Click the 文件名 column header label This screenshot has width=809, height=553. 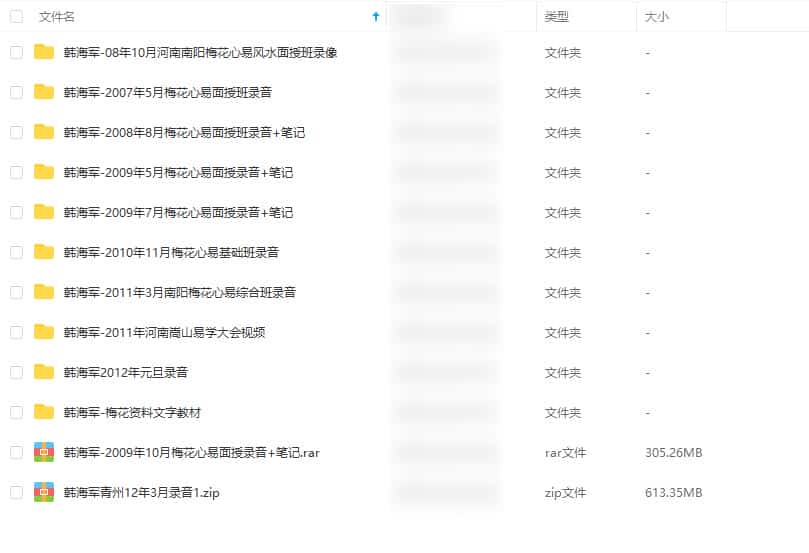[56, 17]
